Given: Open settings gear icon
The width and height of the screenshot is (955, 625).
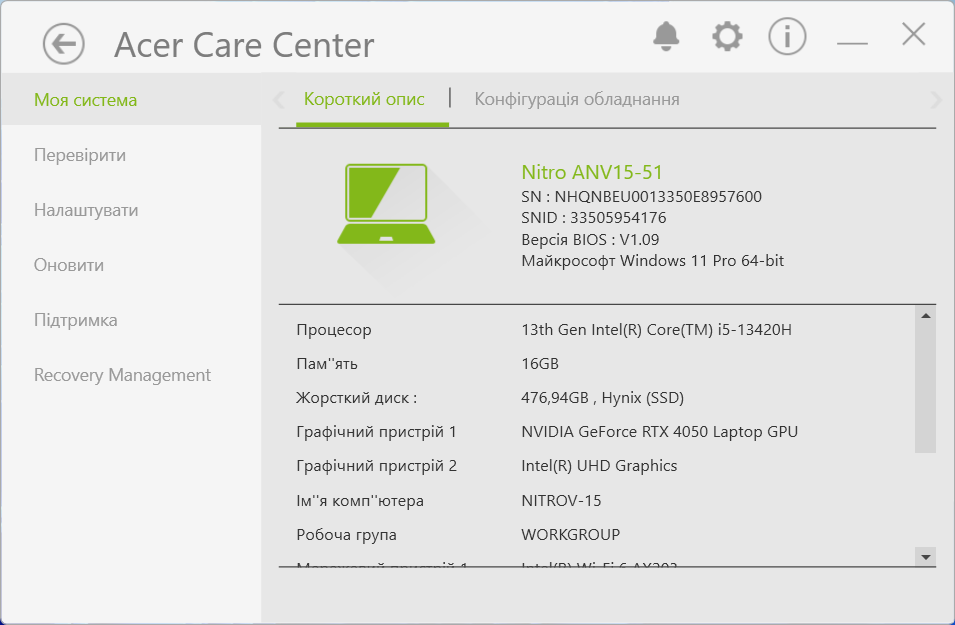Looking at the screenshot, I should (x=727, y=37).
